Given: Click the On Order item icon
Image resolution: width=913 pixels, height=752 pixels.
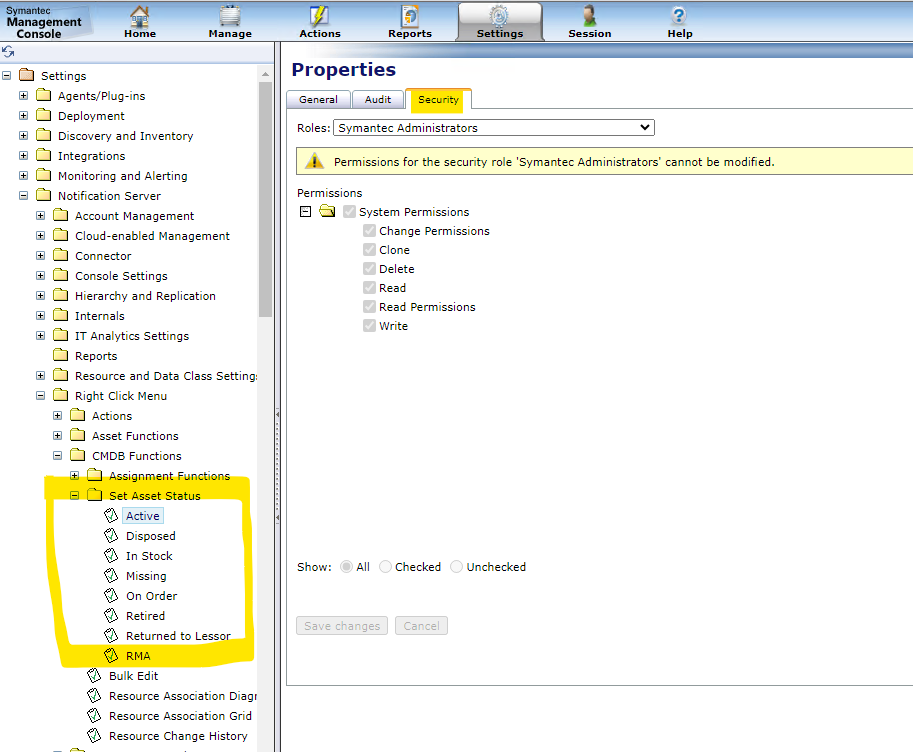Looking at the screenshot, I should 111,595.
